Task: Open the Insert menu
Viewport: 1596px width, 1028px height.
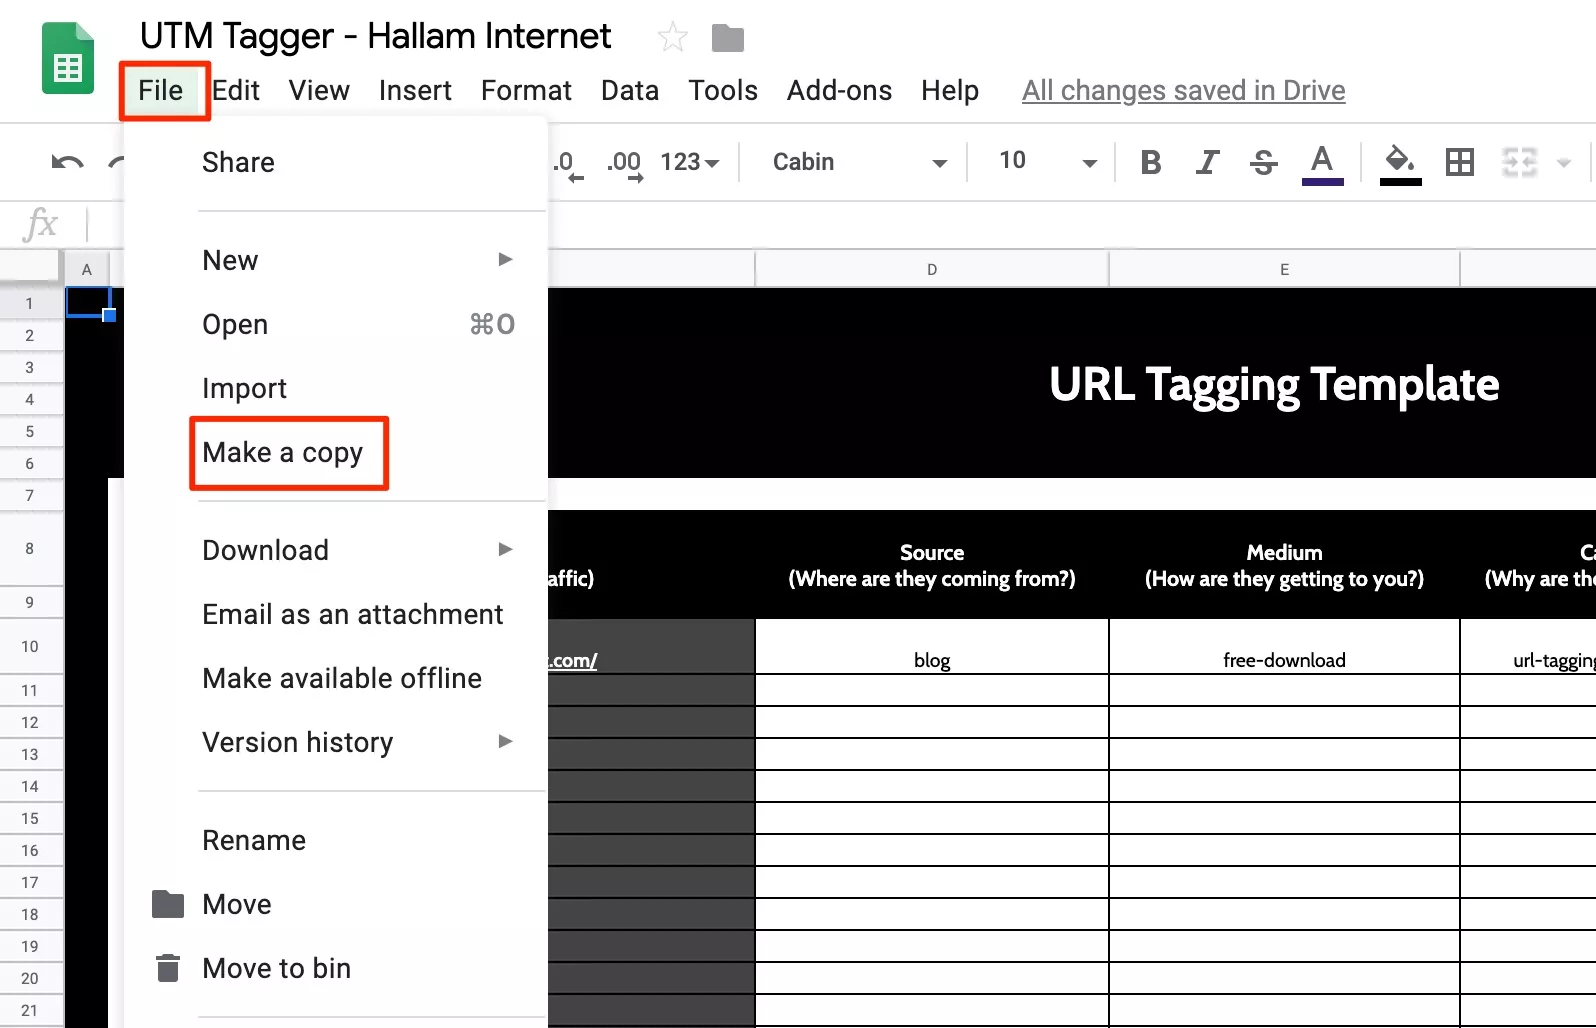Action: click(x=415, y=90)
